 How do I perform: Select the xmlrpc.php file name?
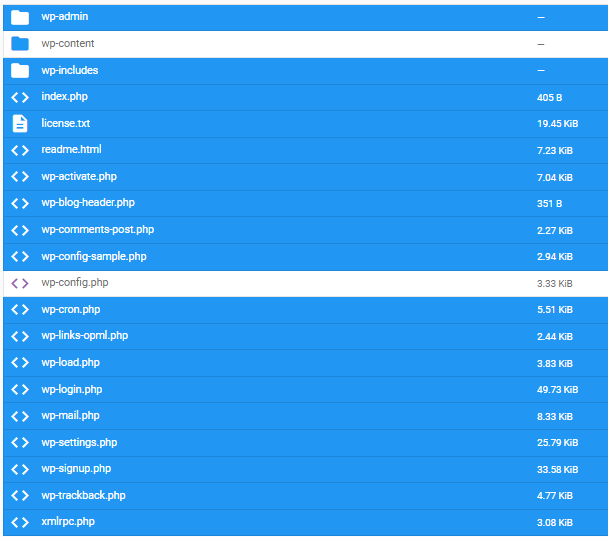click(68, 522)
